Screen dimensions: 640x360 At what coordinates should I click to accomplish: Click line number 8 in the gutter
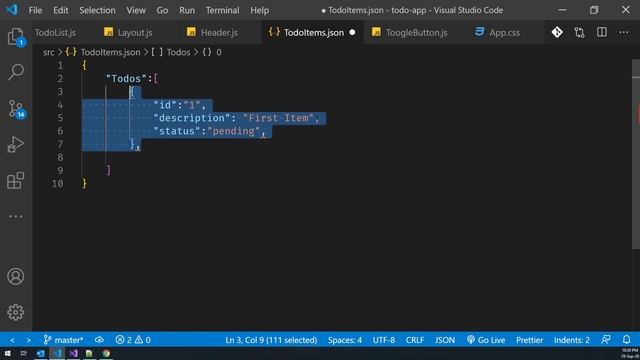coord(60,157)
